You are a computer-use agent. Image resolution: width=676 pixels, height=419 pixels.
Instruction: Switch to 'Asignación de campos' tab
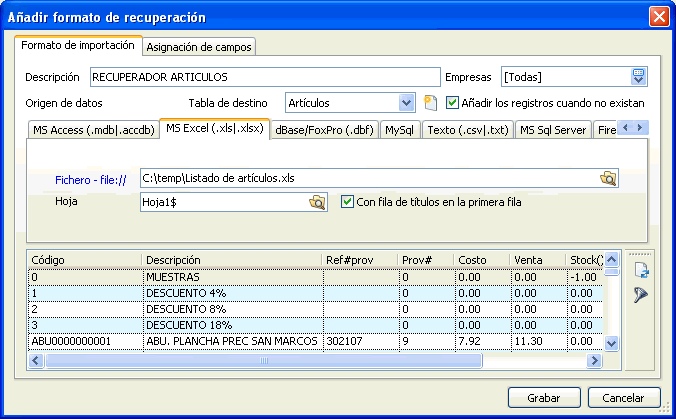click(x=199, y=47)
